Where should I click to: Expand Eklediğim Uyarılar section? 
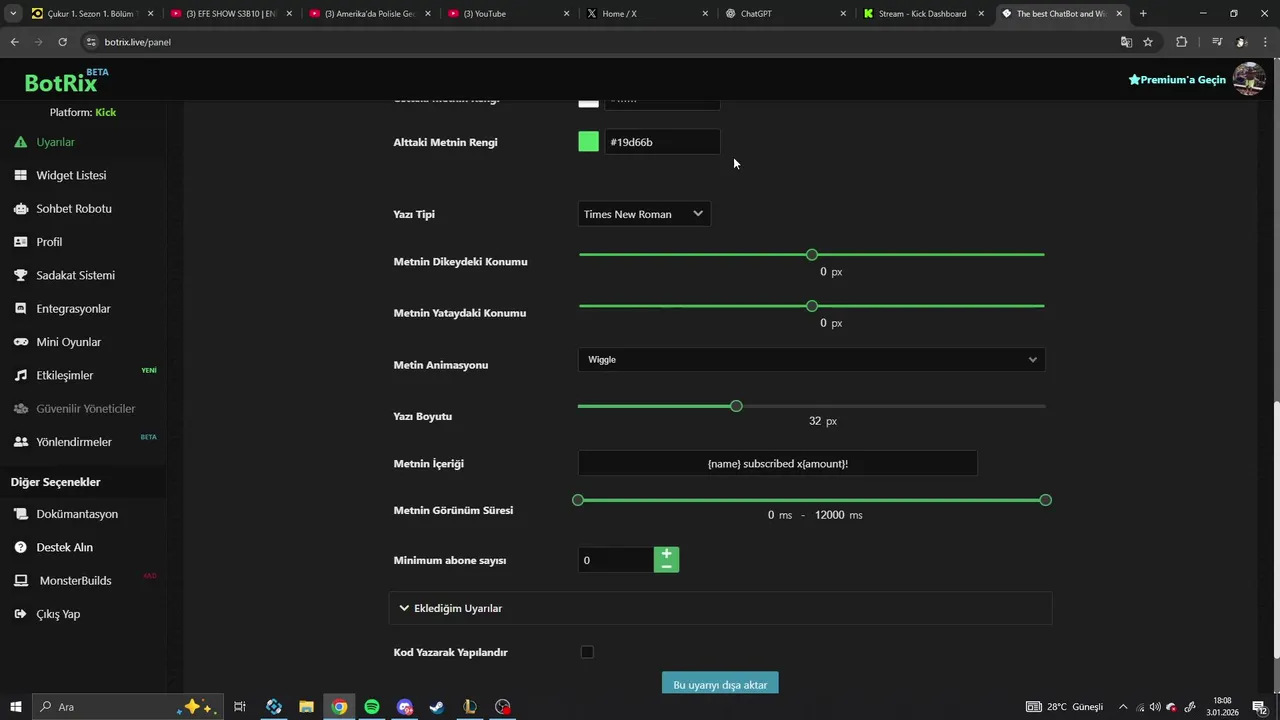pos(720,608)
